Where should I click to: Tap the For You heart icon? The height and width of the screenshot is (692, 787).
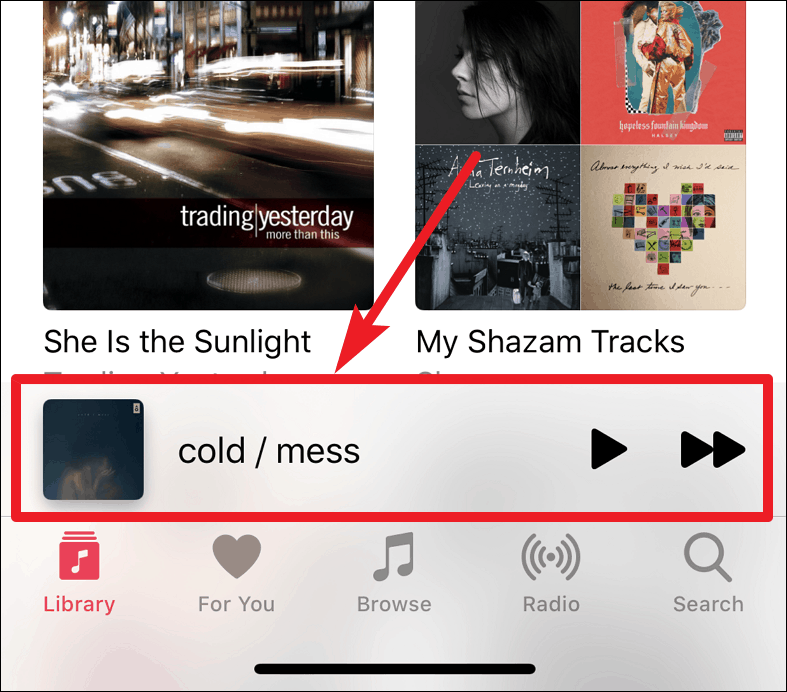click(236, 556)
